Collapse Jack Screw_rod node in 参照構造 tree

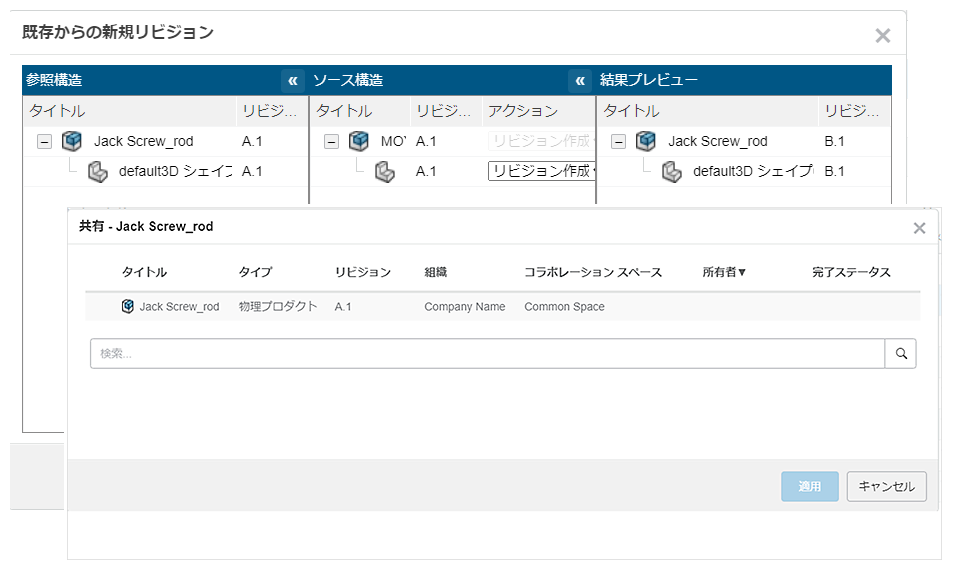(44, 142)
